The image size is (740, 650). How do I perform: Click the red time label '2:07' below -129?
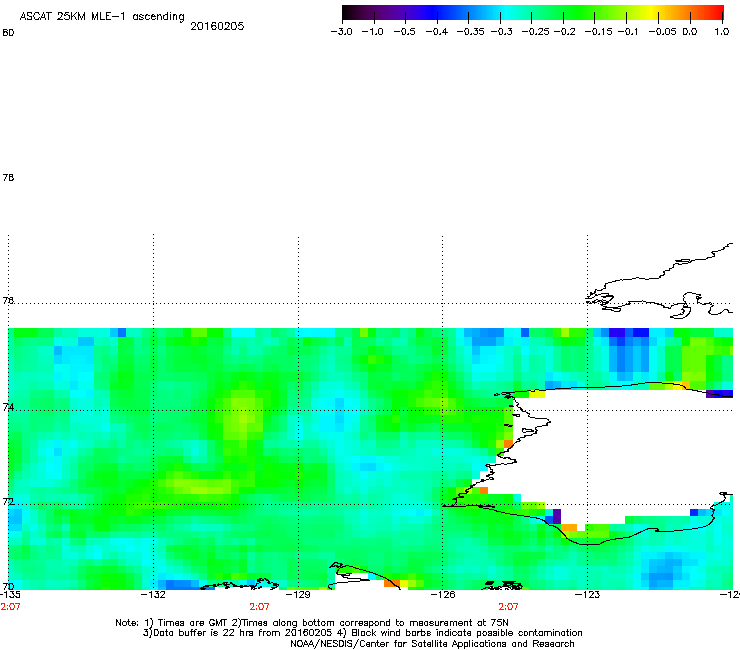(x=259, y=607)
